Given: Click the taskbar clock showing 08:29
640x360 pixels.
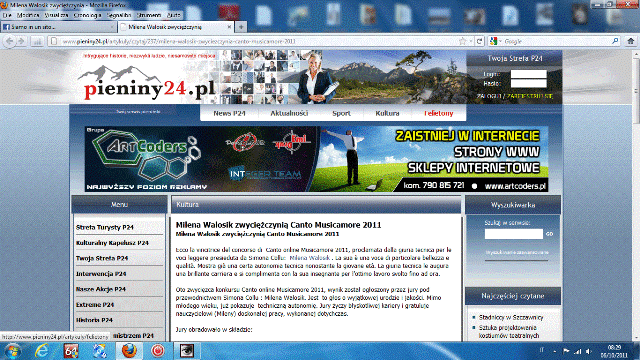Looking at the screenshot, I should click(x=613, y=351).
